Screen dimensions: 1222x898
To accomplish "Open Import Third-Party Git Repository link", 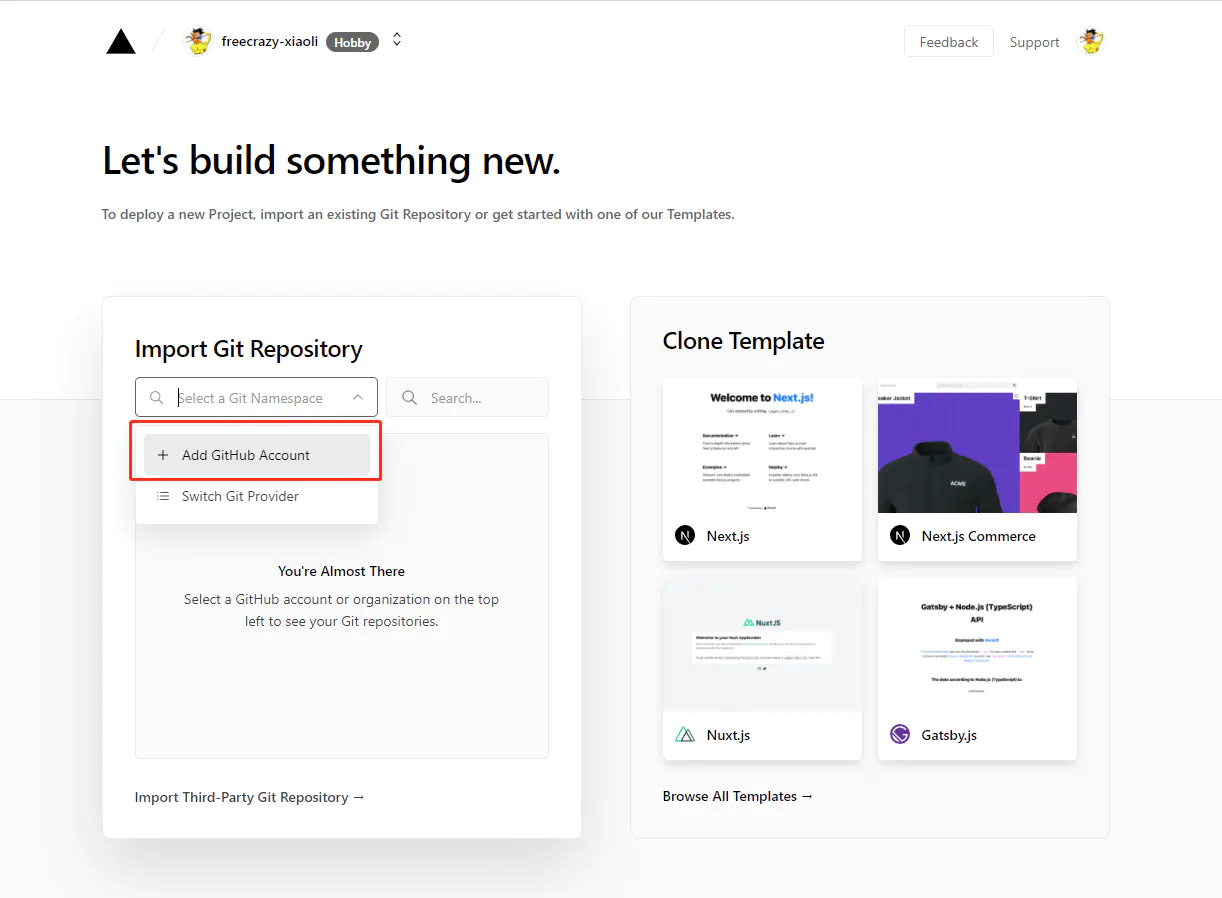I will pos(250,797).
